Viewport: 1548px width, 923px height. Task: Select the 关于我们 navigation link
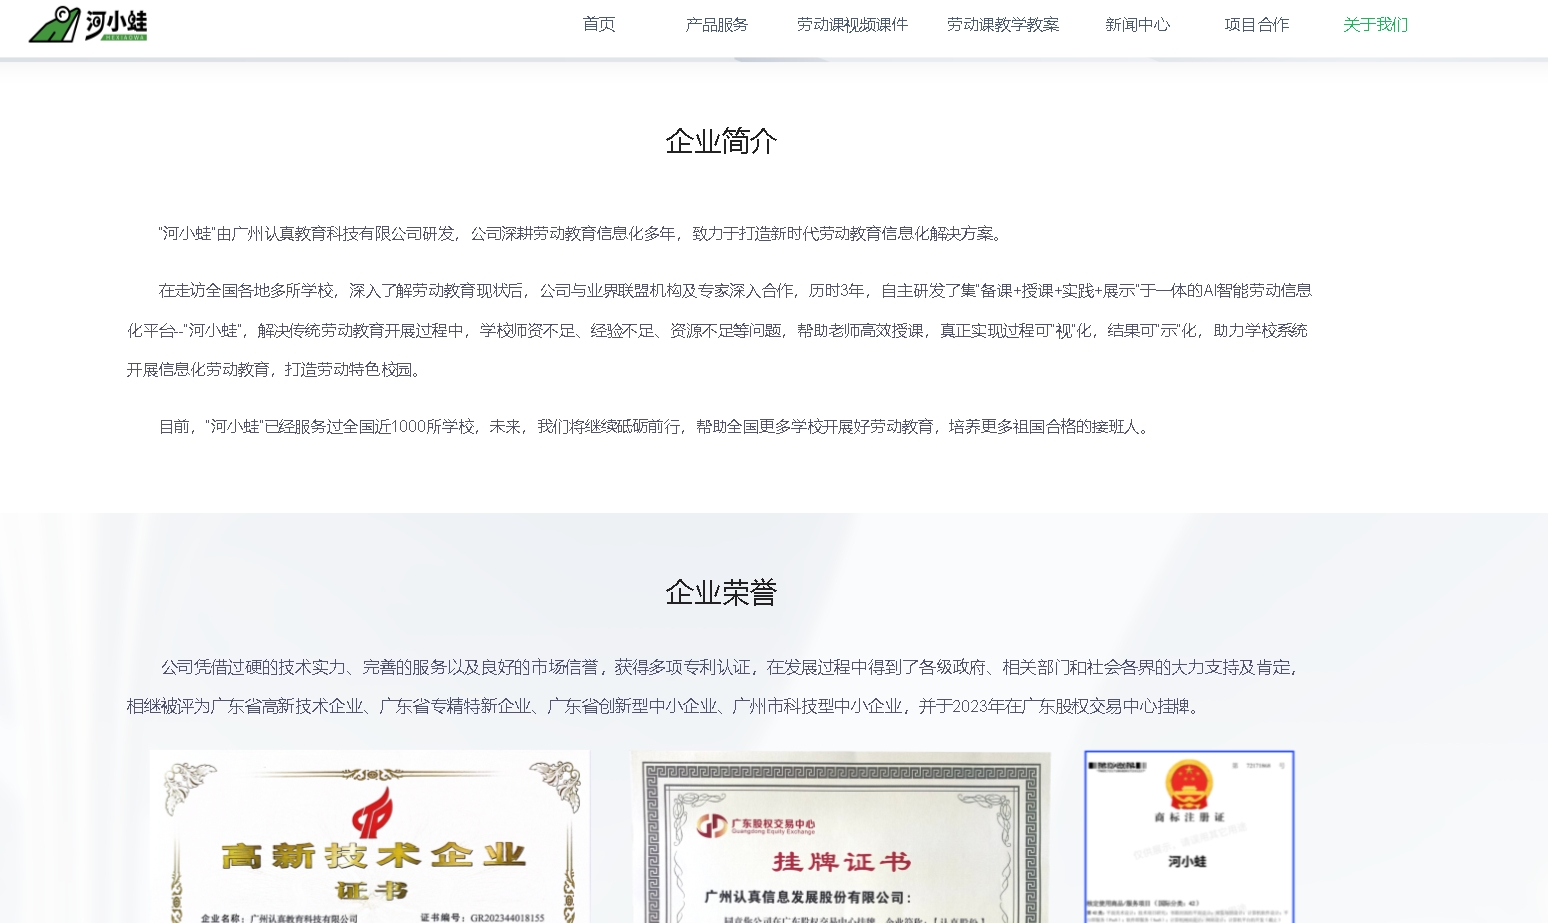point(1375,24)
